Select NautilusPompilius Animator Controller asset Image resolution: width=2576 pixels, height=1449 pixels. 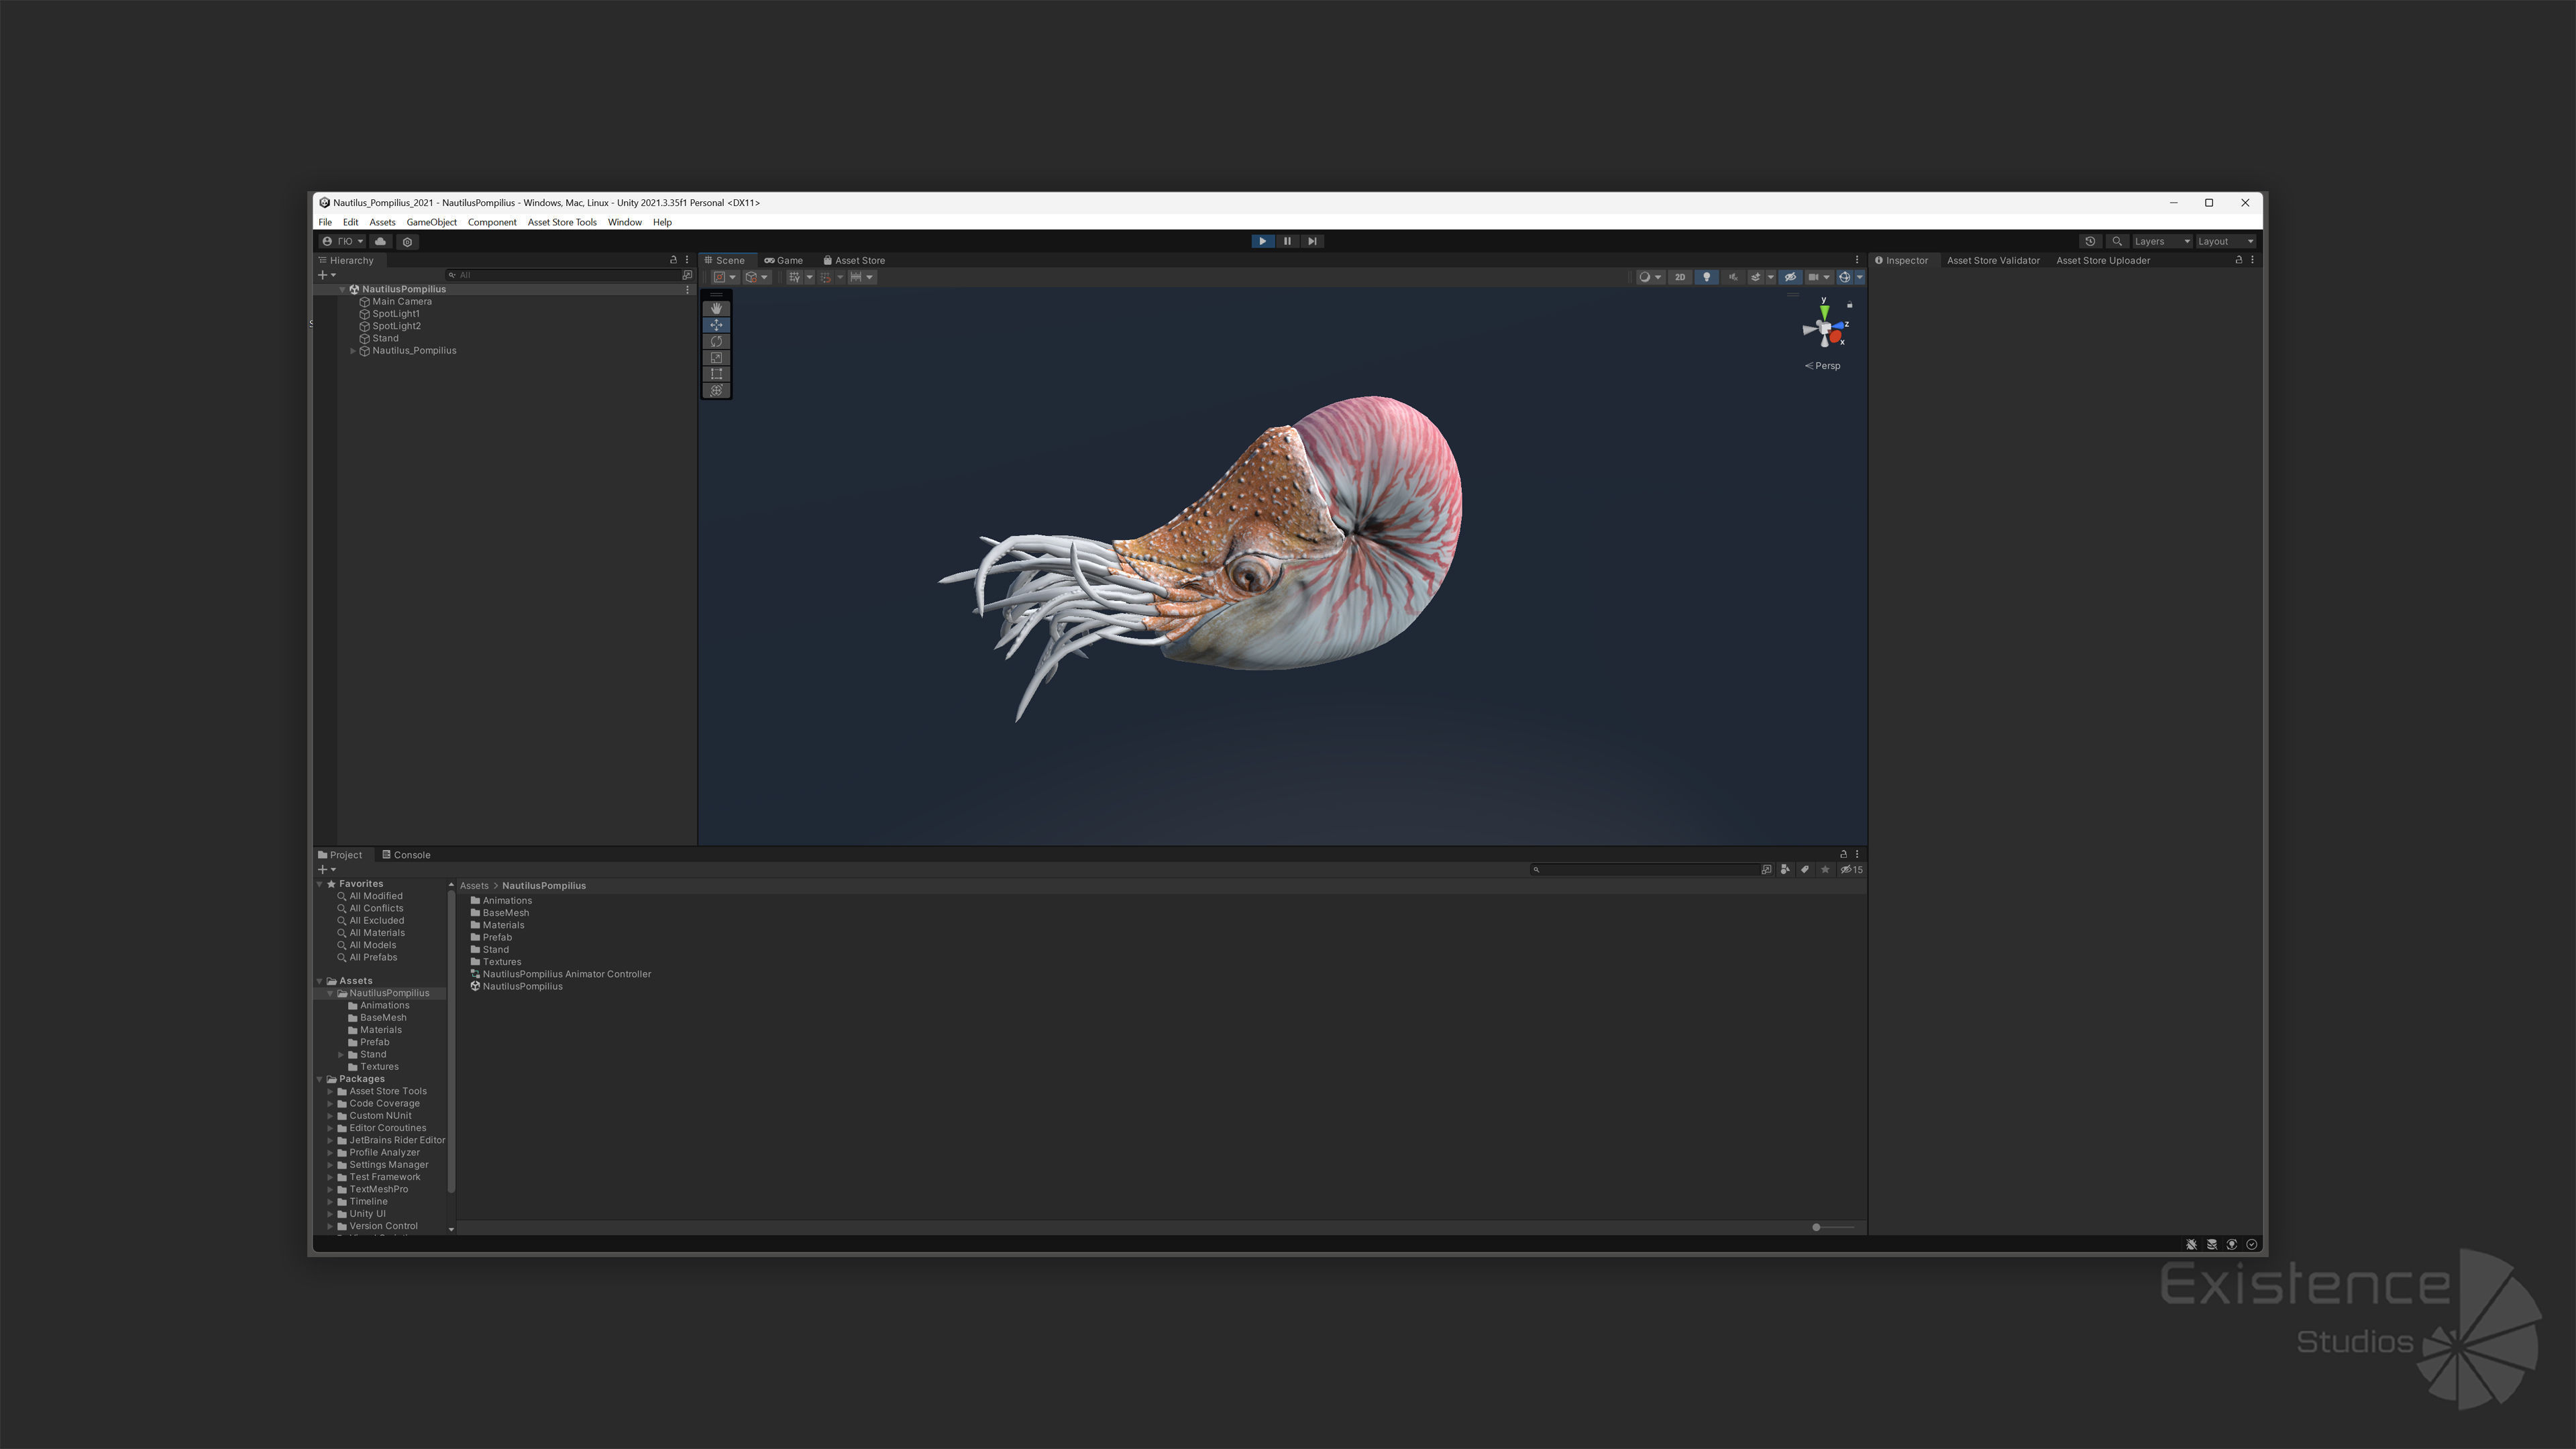(x=561, y=974)
